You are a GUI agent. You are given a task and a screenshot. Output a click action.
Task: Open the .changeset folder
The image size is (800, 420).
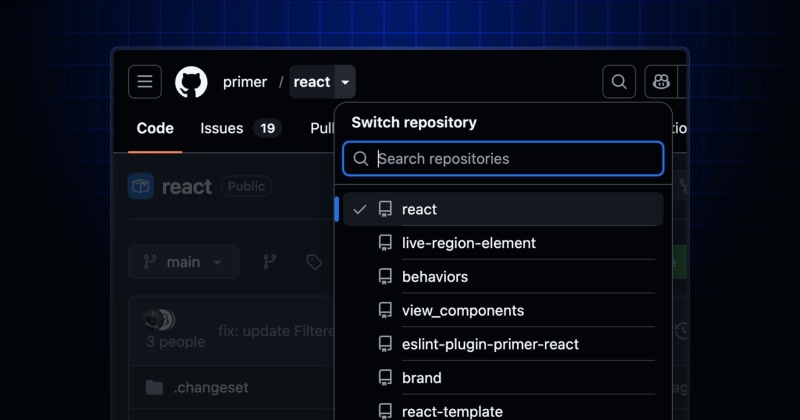pyautogui.click(x=211, y=387)
